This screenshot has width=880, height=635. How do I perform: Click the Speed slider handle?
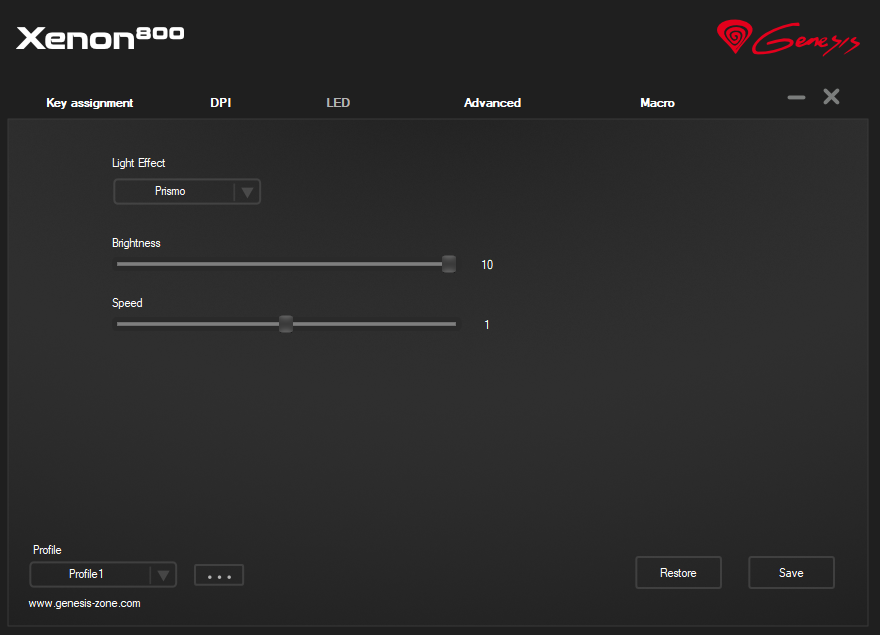tap(286, 324)
